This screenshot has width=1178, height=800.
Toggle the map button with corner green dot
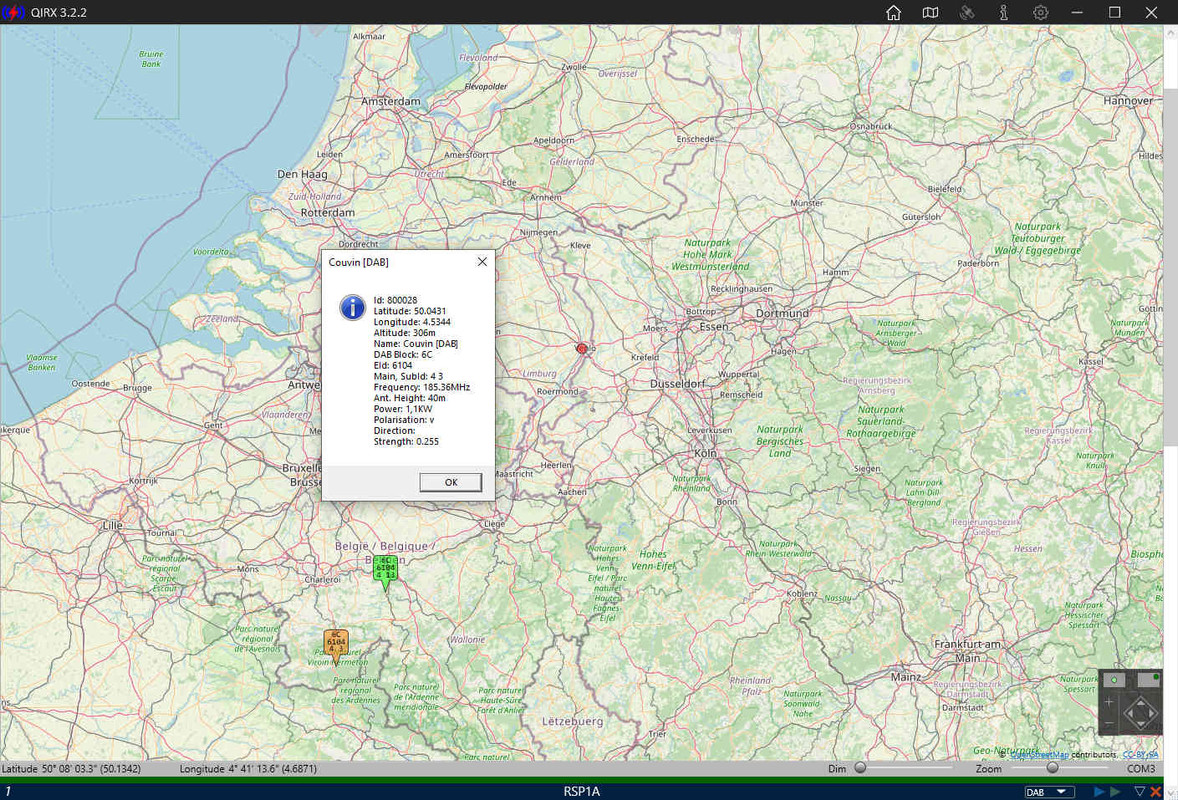coord(1149,680)
